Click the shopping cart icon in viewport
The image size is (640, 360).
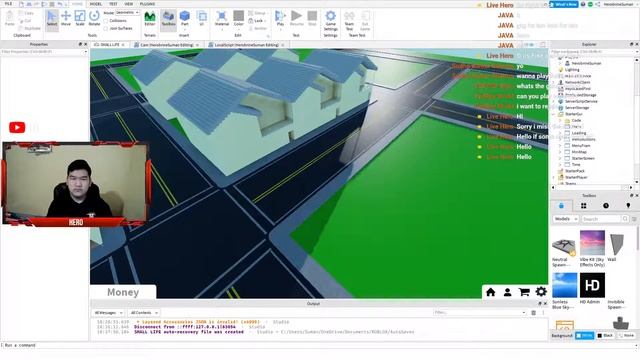[524, 292]
